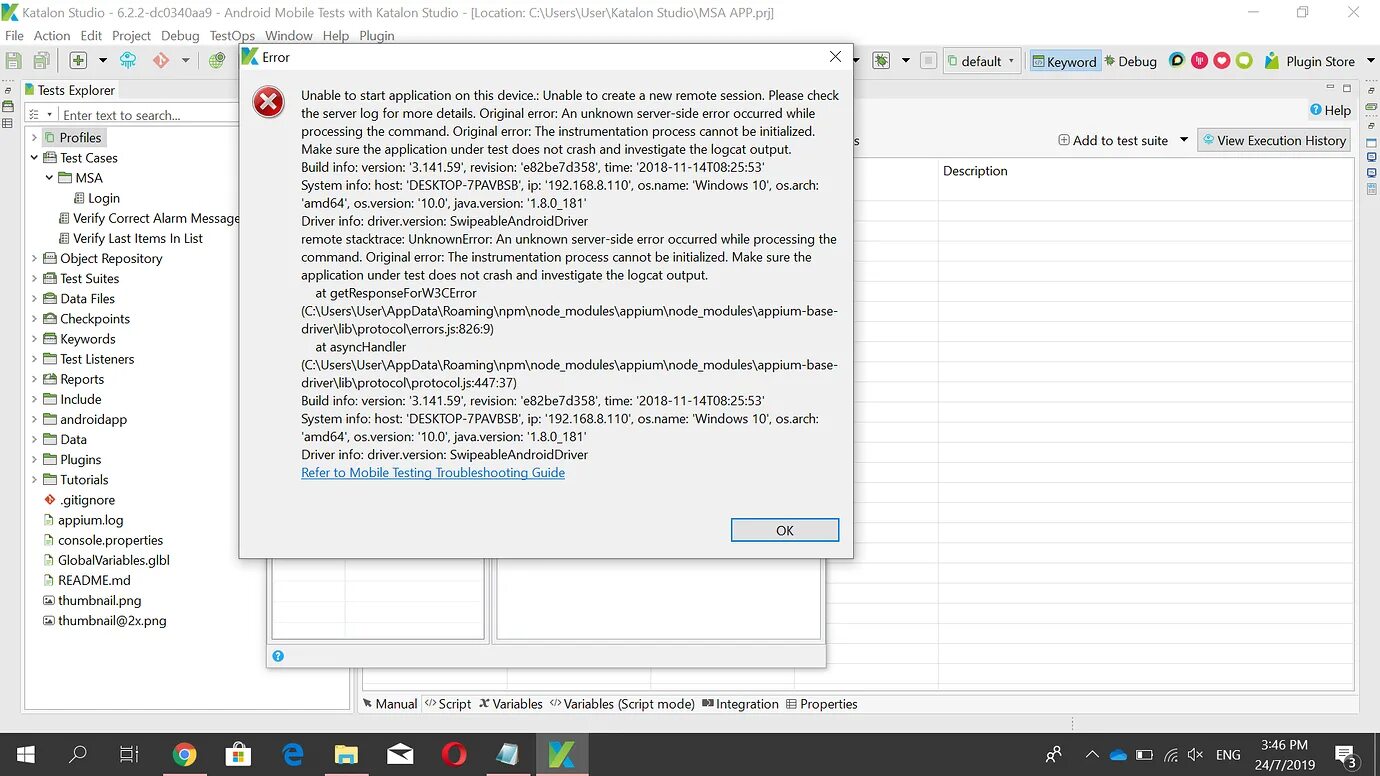1380x776 pixels.
Task: Open Opera browser from the taskbar
Action: [454, 755]
